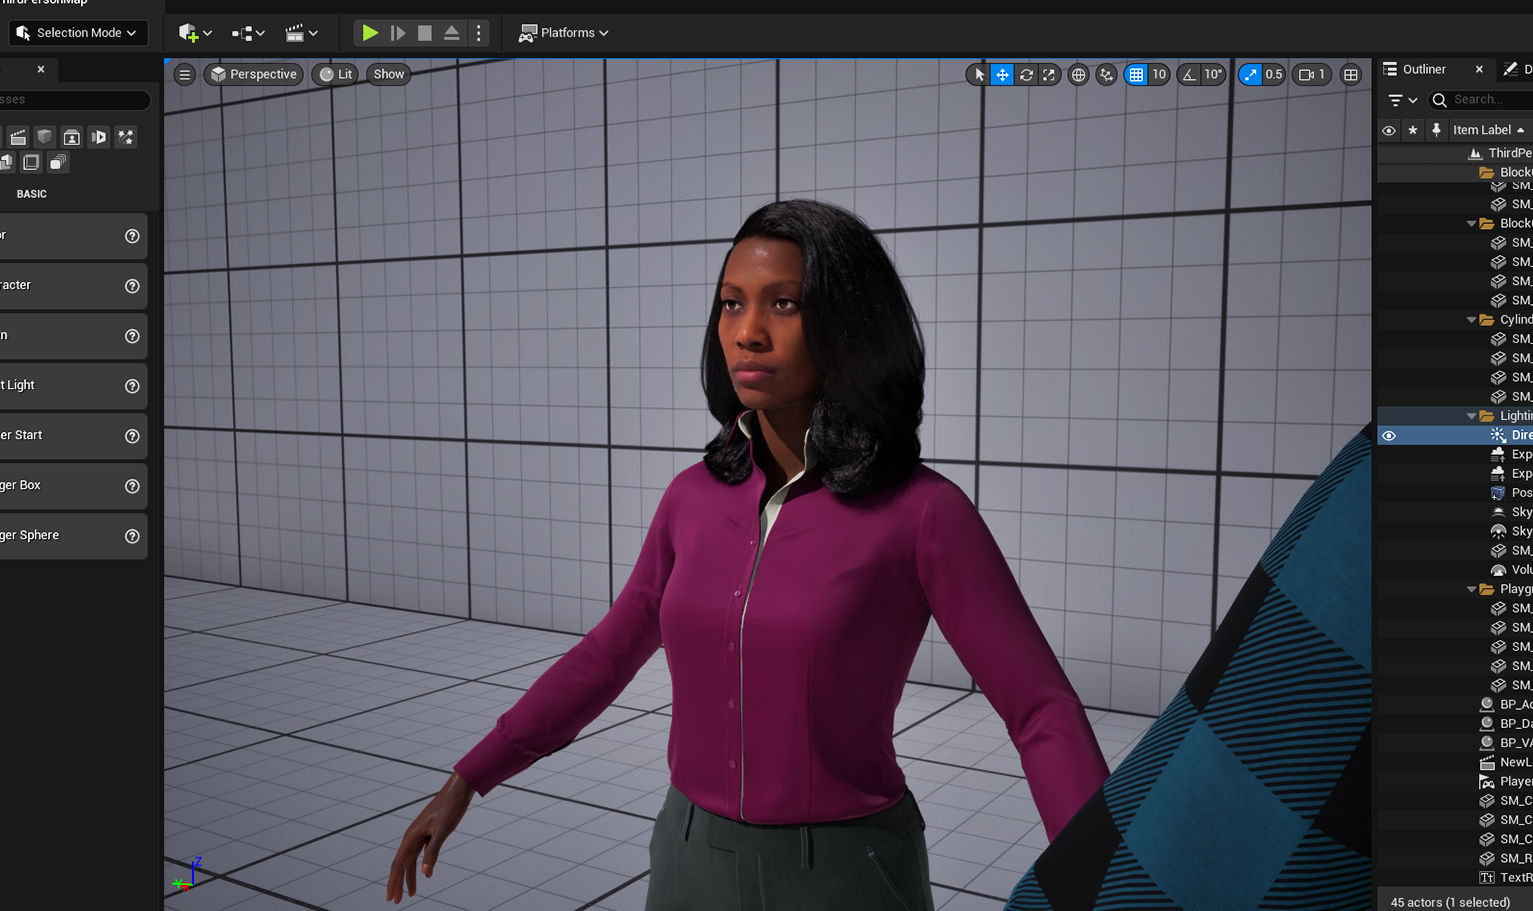Viewport: 1533px width, 911px height.
Task: Click the Player Start placement entry
Action: pos(73,436)
